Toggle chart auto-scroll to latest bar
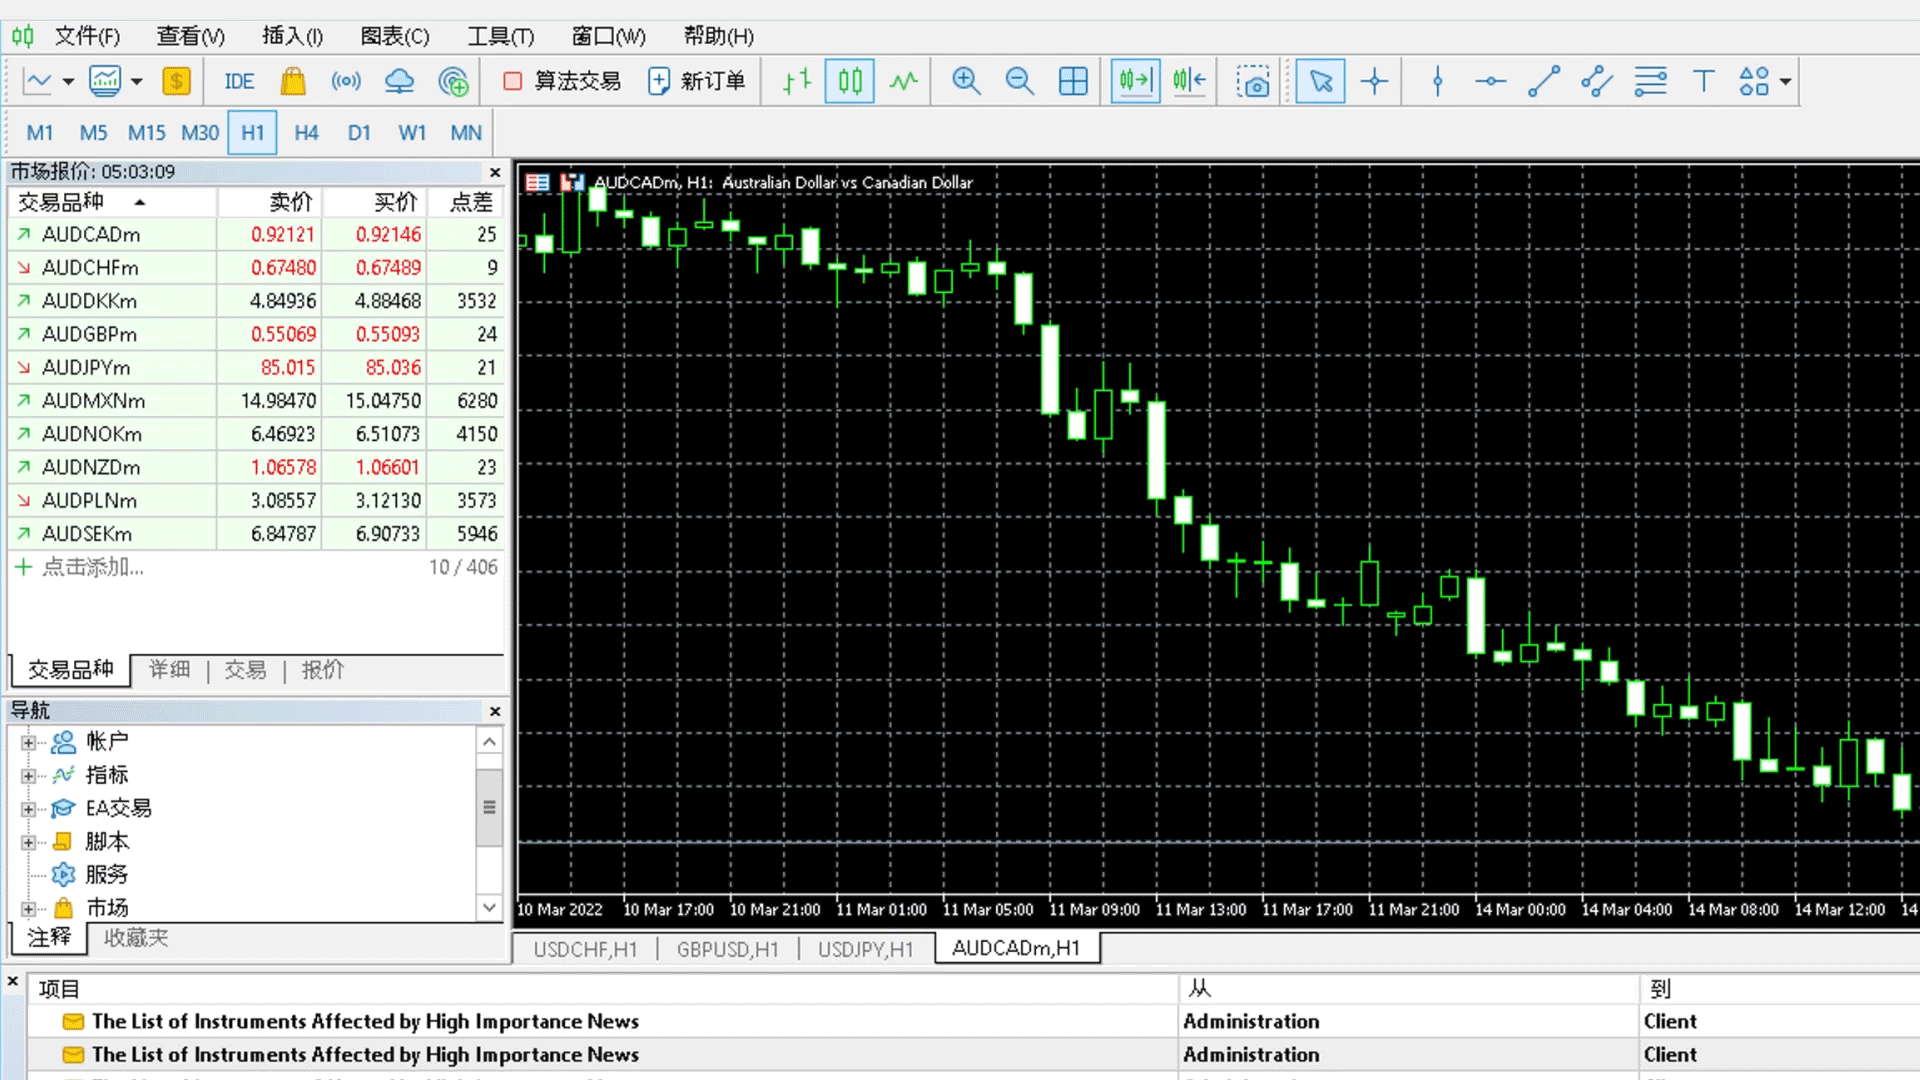 coord(1135,81)
